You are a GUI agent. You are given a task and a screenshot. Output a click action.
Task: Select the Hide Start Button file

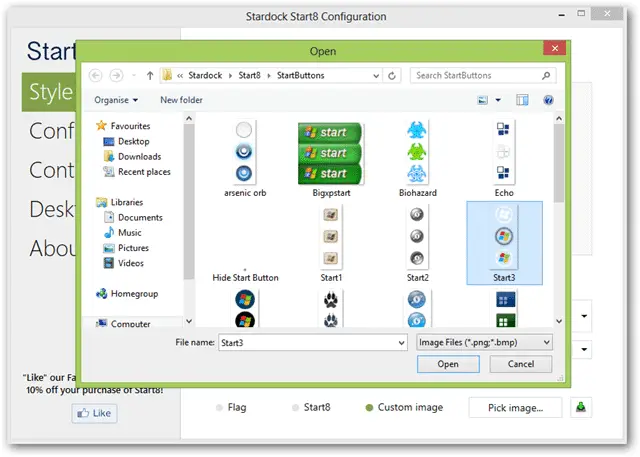245,277
